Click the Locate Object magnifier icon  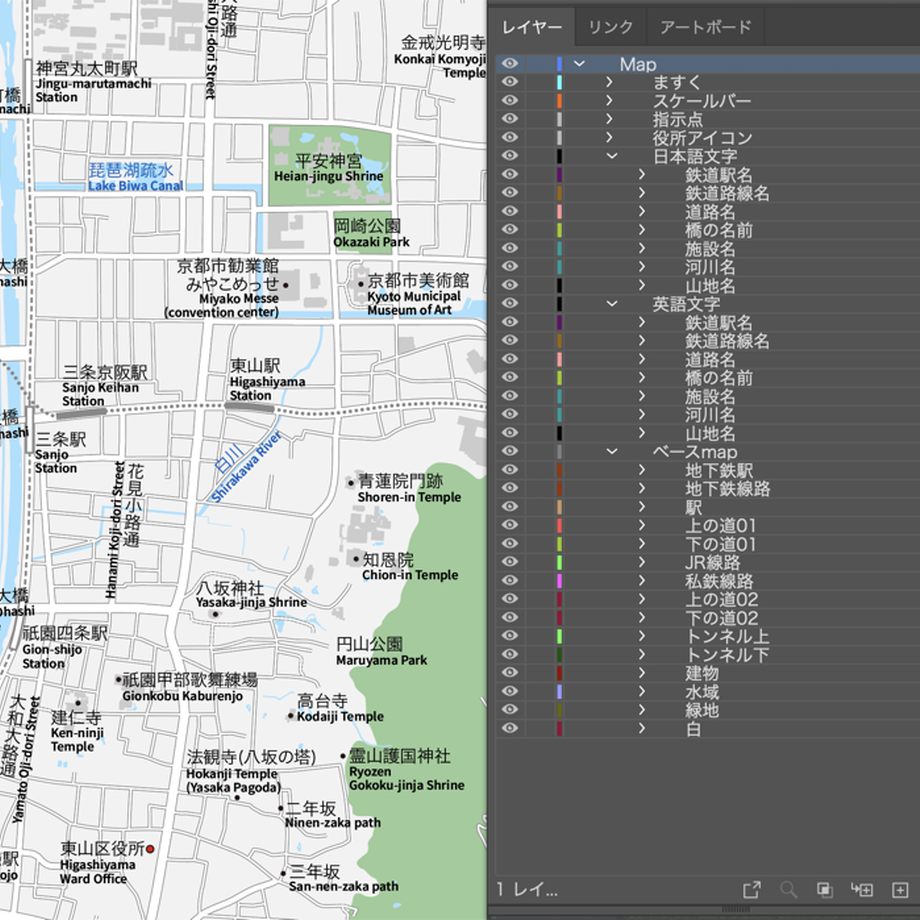788,889
